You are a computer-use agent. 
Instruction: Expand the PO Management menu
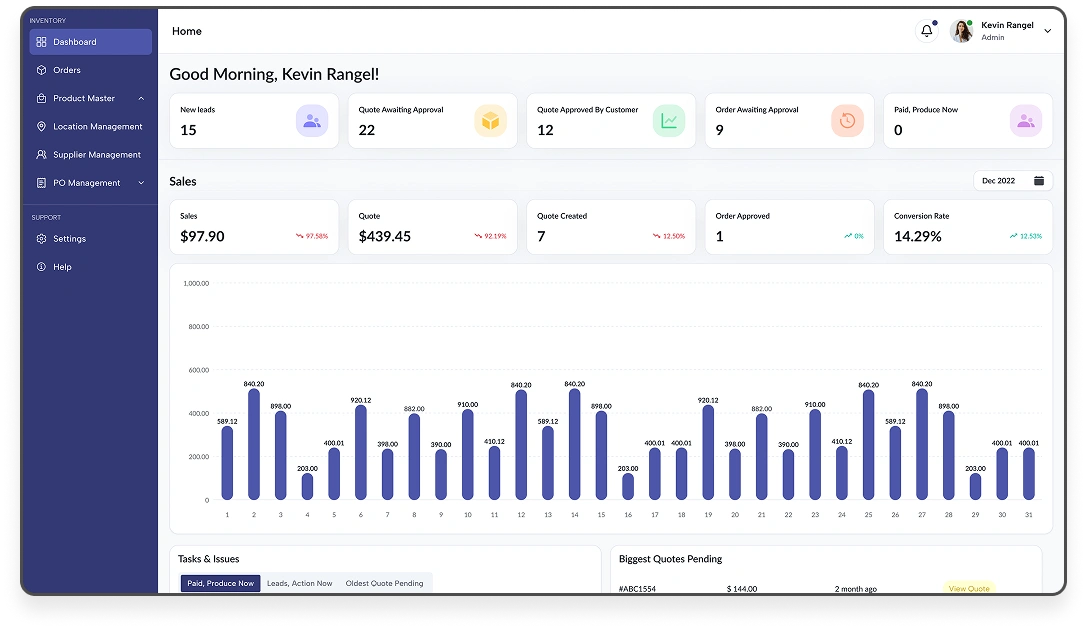141,183
